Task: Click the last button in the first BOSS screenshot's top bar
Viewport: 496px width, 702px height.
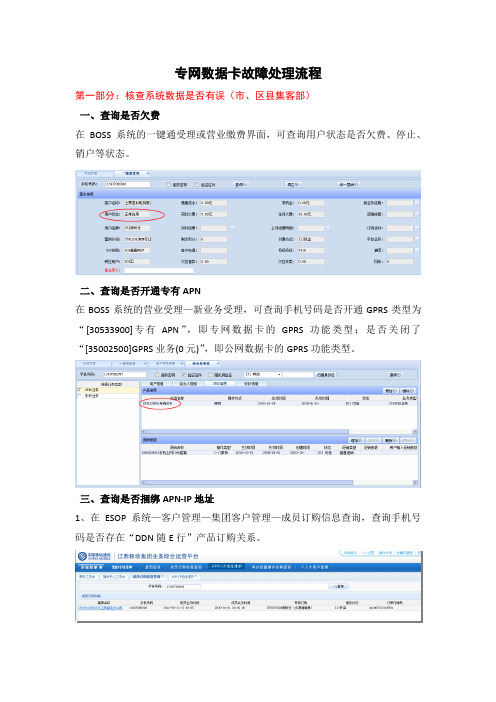Action: tap(348, 184)
